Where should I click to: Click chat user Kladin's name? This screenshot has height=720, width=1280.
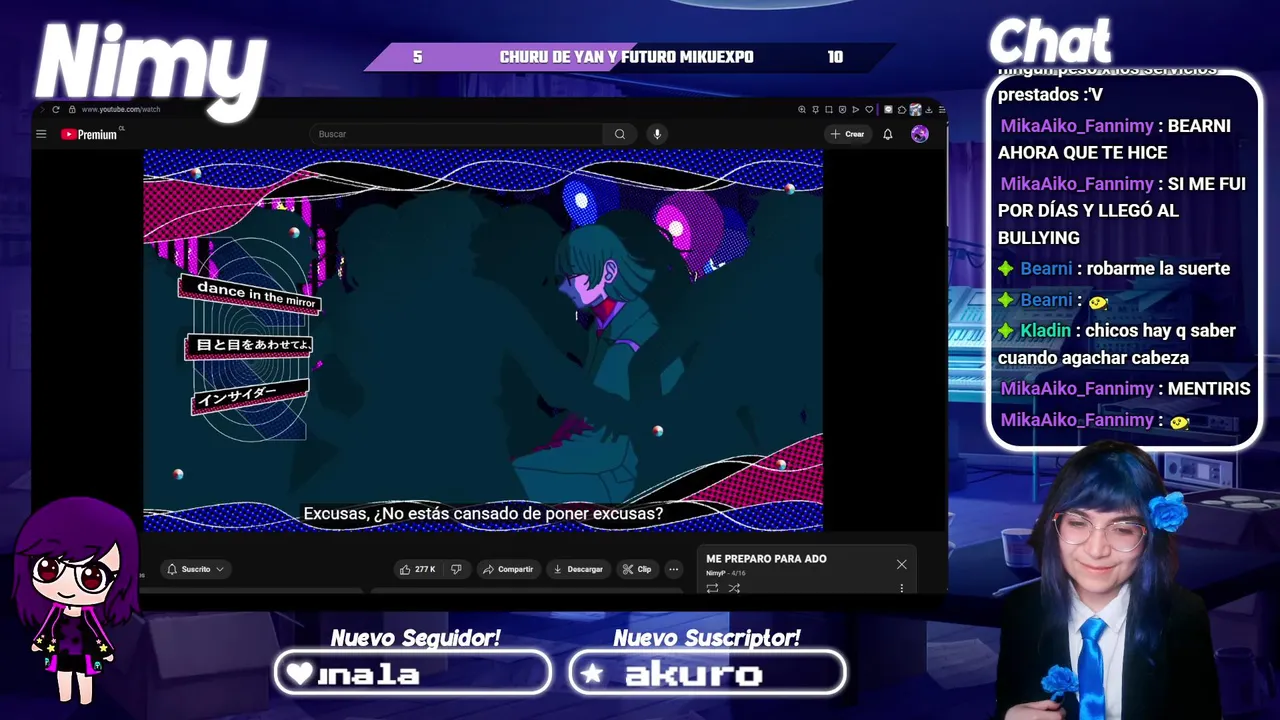(1045, 330)
